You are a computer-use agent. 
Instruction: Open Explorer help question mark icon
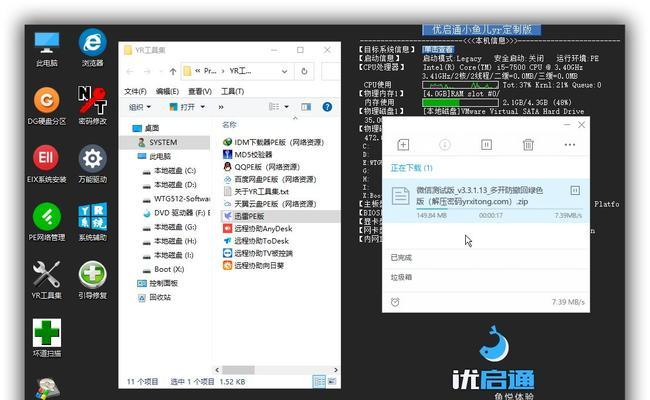coord(327,107)
